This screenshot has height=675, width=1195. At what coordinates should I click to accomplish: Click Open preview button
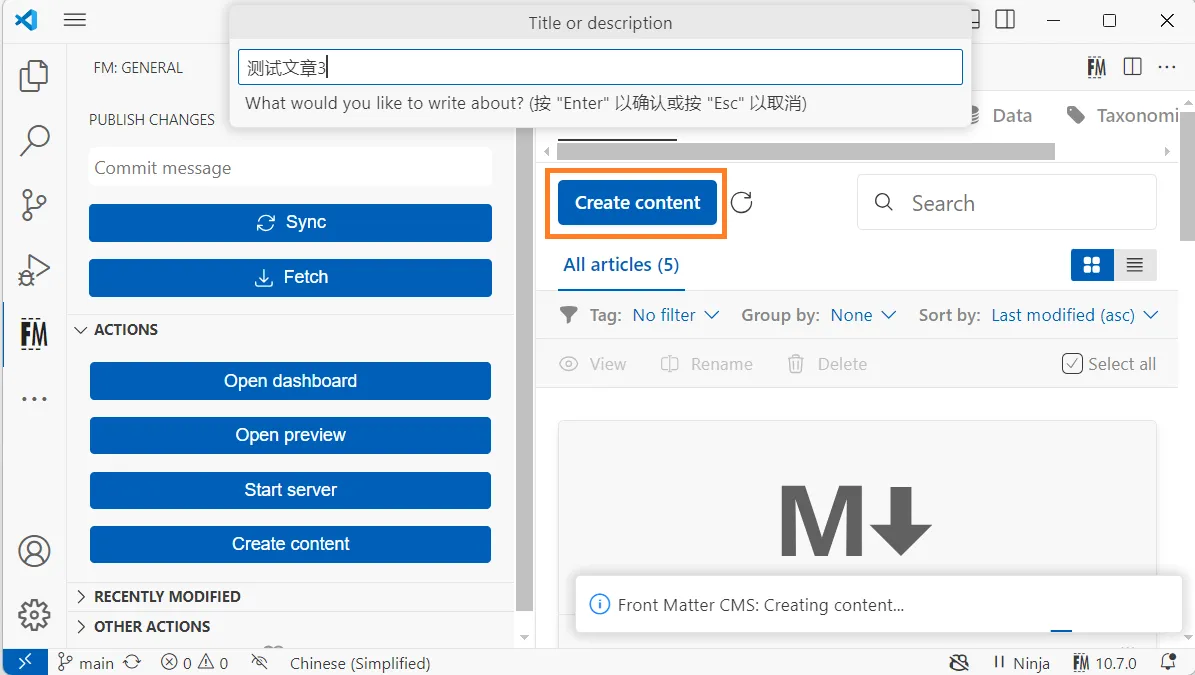290,435
